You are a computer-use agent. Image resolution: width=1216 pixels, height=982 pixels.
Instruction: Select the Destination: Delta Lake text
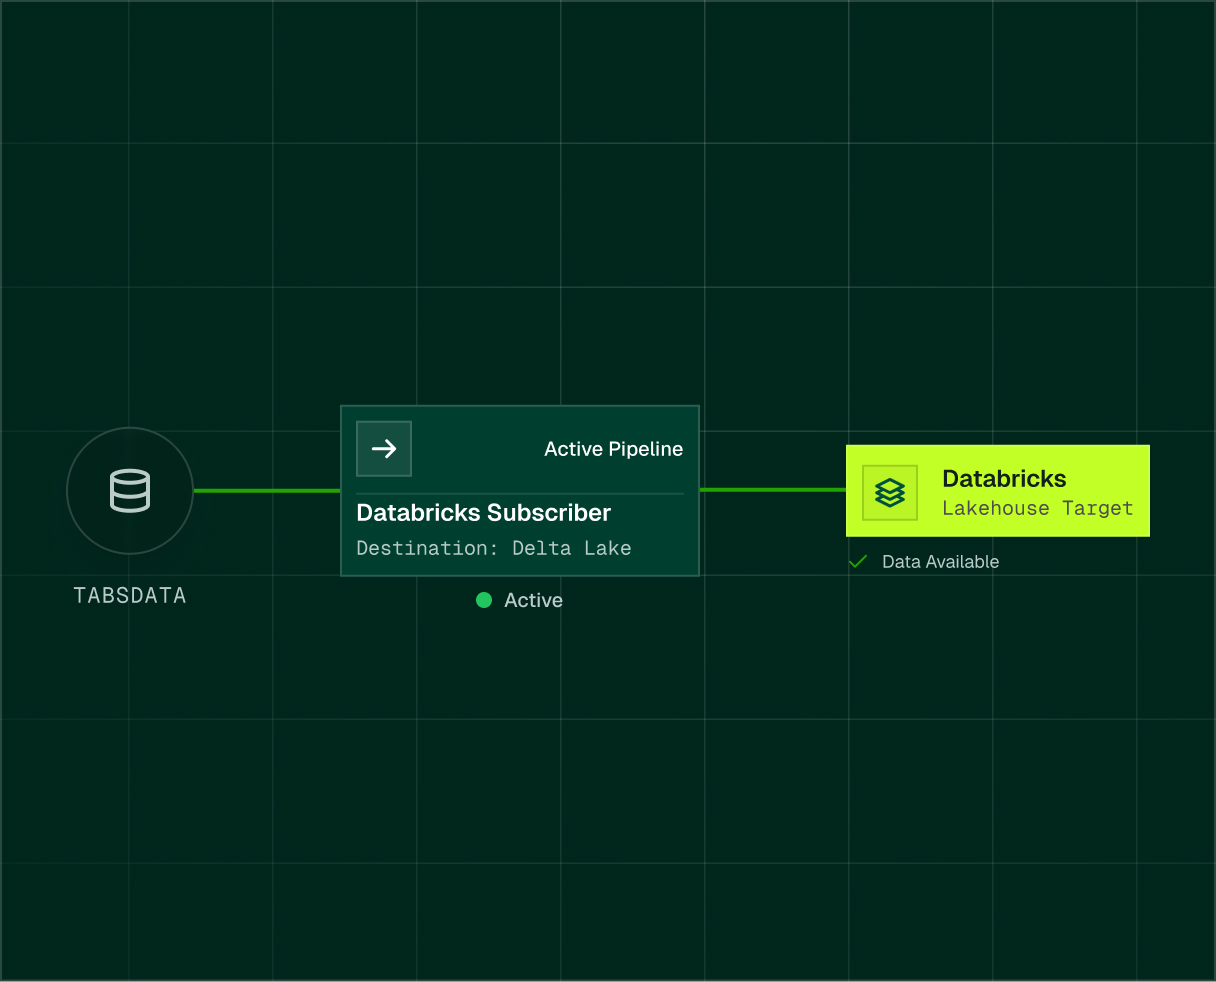point(494,548)
